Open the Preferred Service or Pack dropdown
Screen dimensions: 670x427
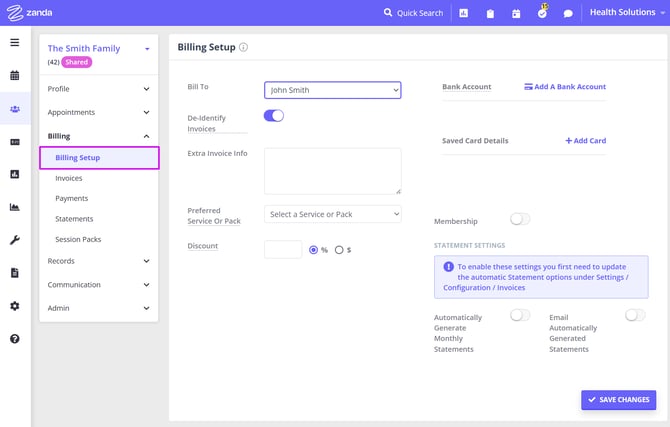(332, 214)
